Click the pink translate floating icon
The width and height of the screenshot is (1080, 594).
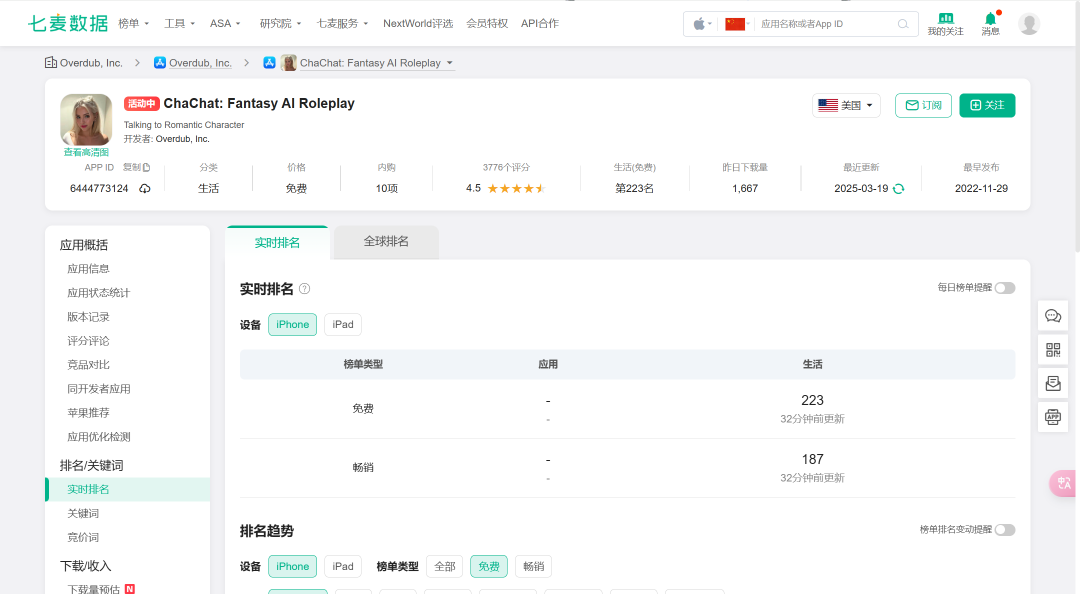click(1063, 483)
